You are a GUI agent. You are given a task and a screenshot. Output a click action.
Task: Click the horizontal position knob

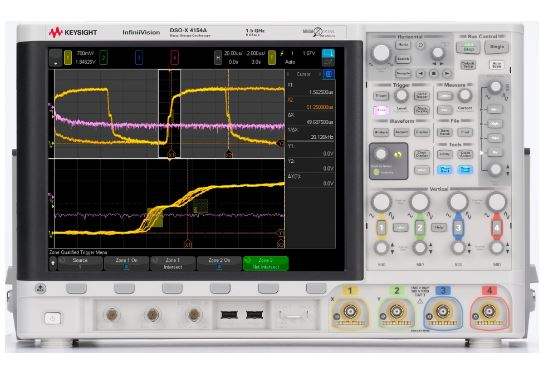438,53
